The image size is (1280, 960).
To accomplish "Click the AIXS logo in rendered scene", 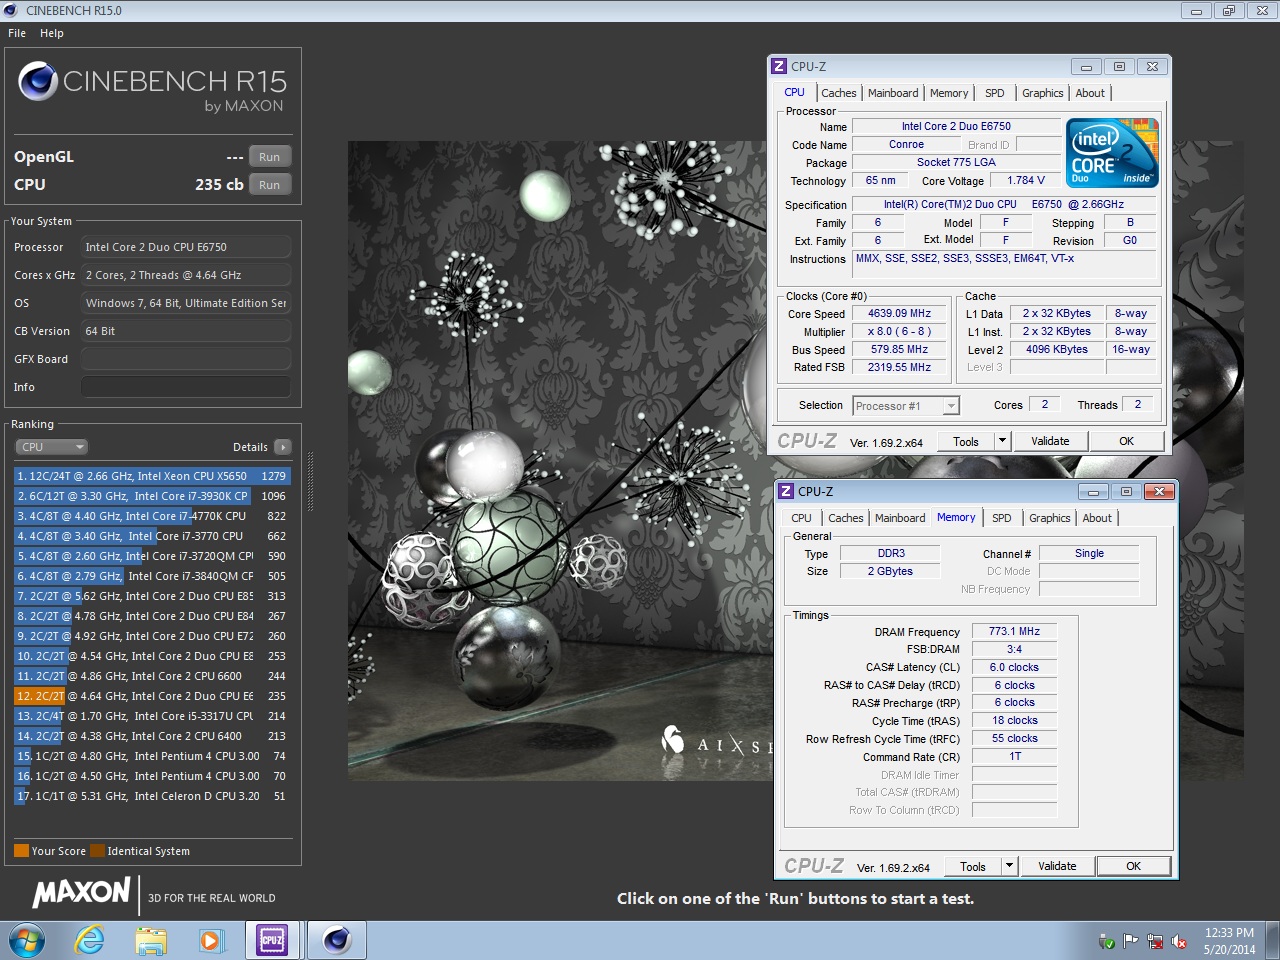I will tap(718, 742).
